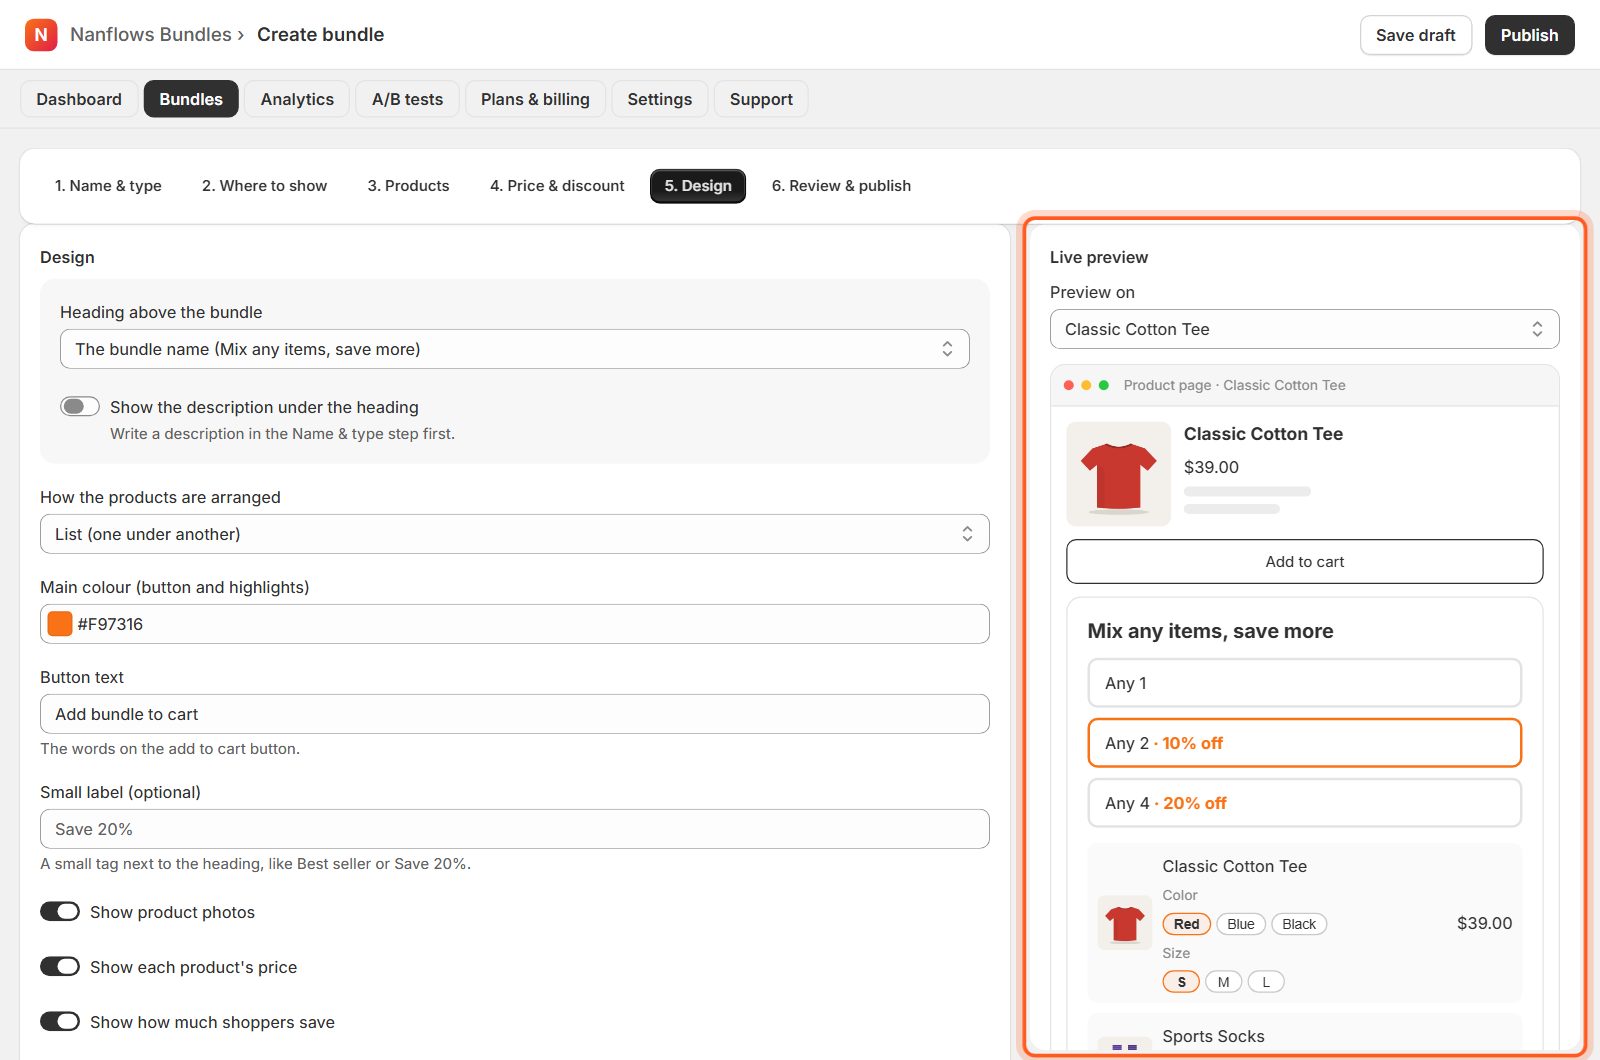Select the Any 1 bundle option

point(1305,683)
